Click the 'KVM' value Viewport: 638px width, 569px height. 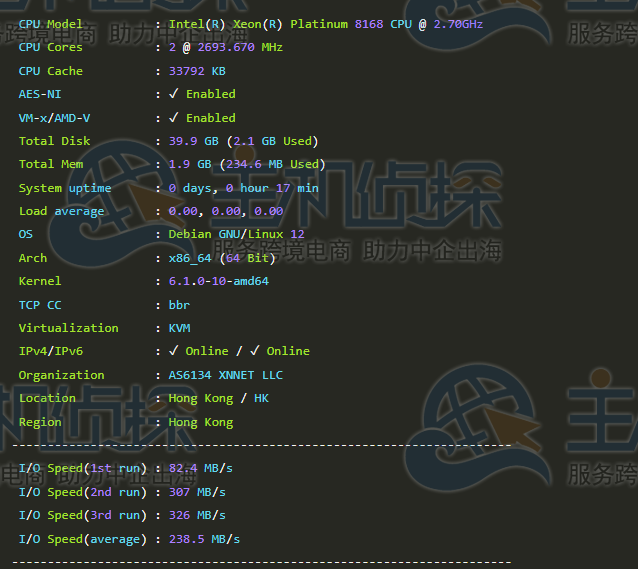(179, 328)
